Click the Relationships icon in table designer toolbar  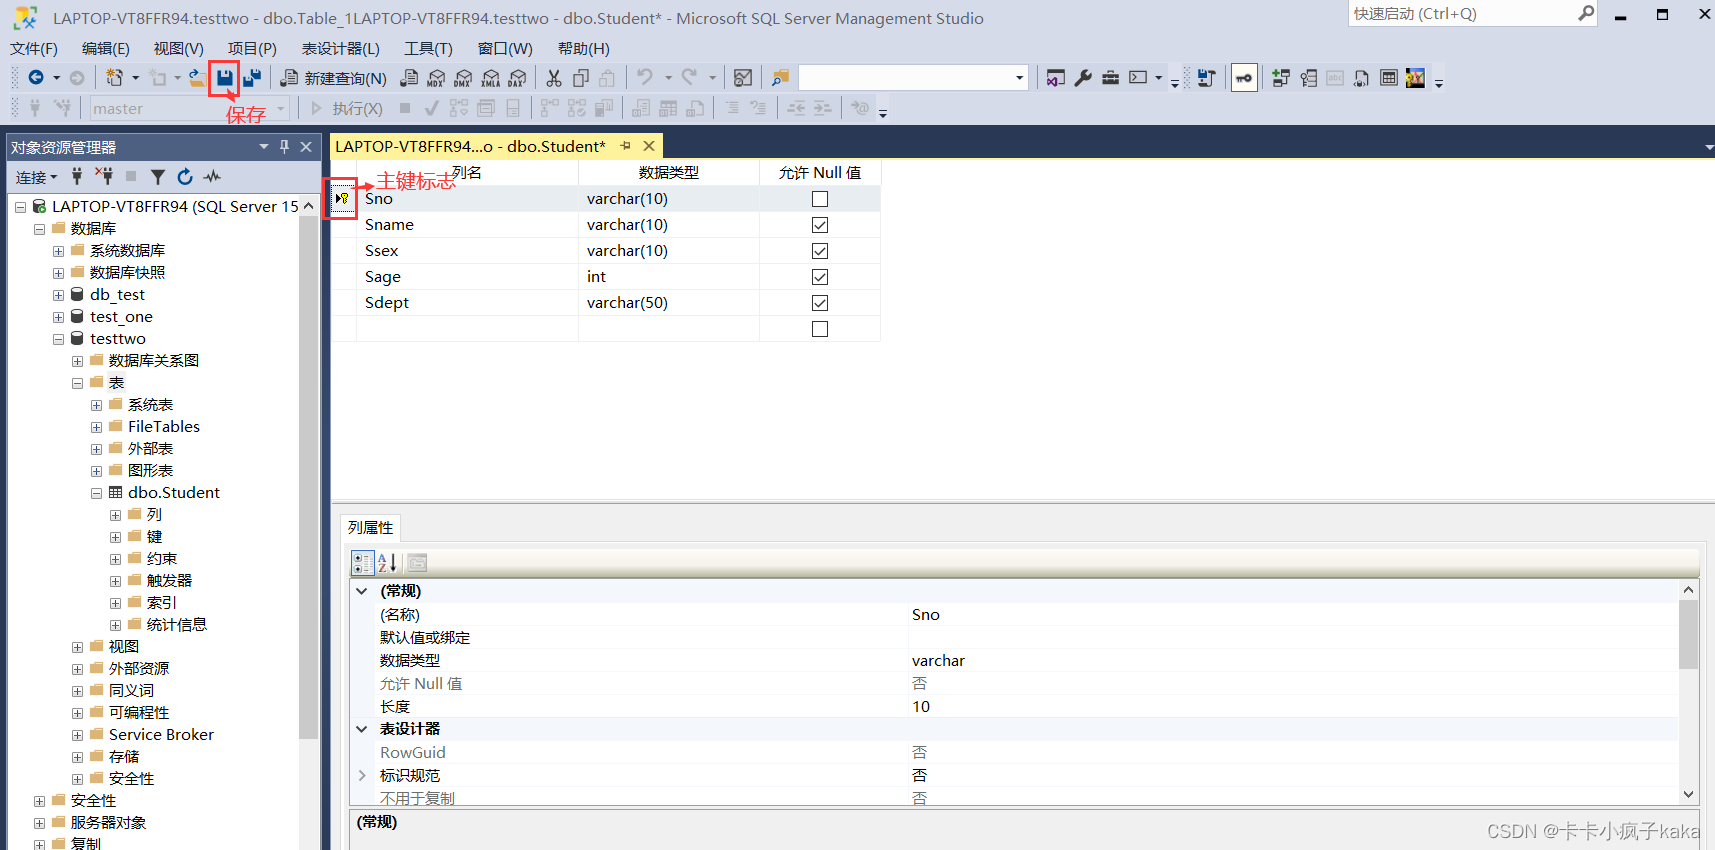(x=1281, y=78)
